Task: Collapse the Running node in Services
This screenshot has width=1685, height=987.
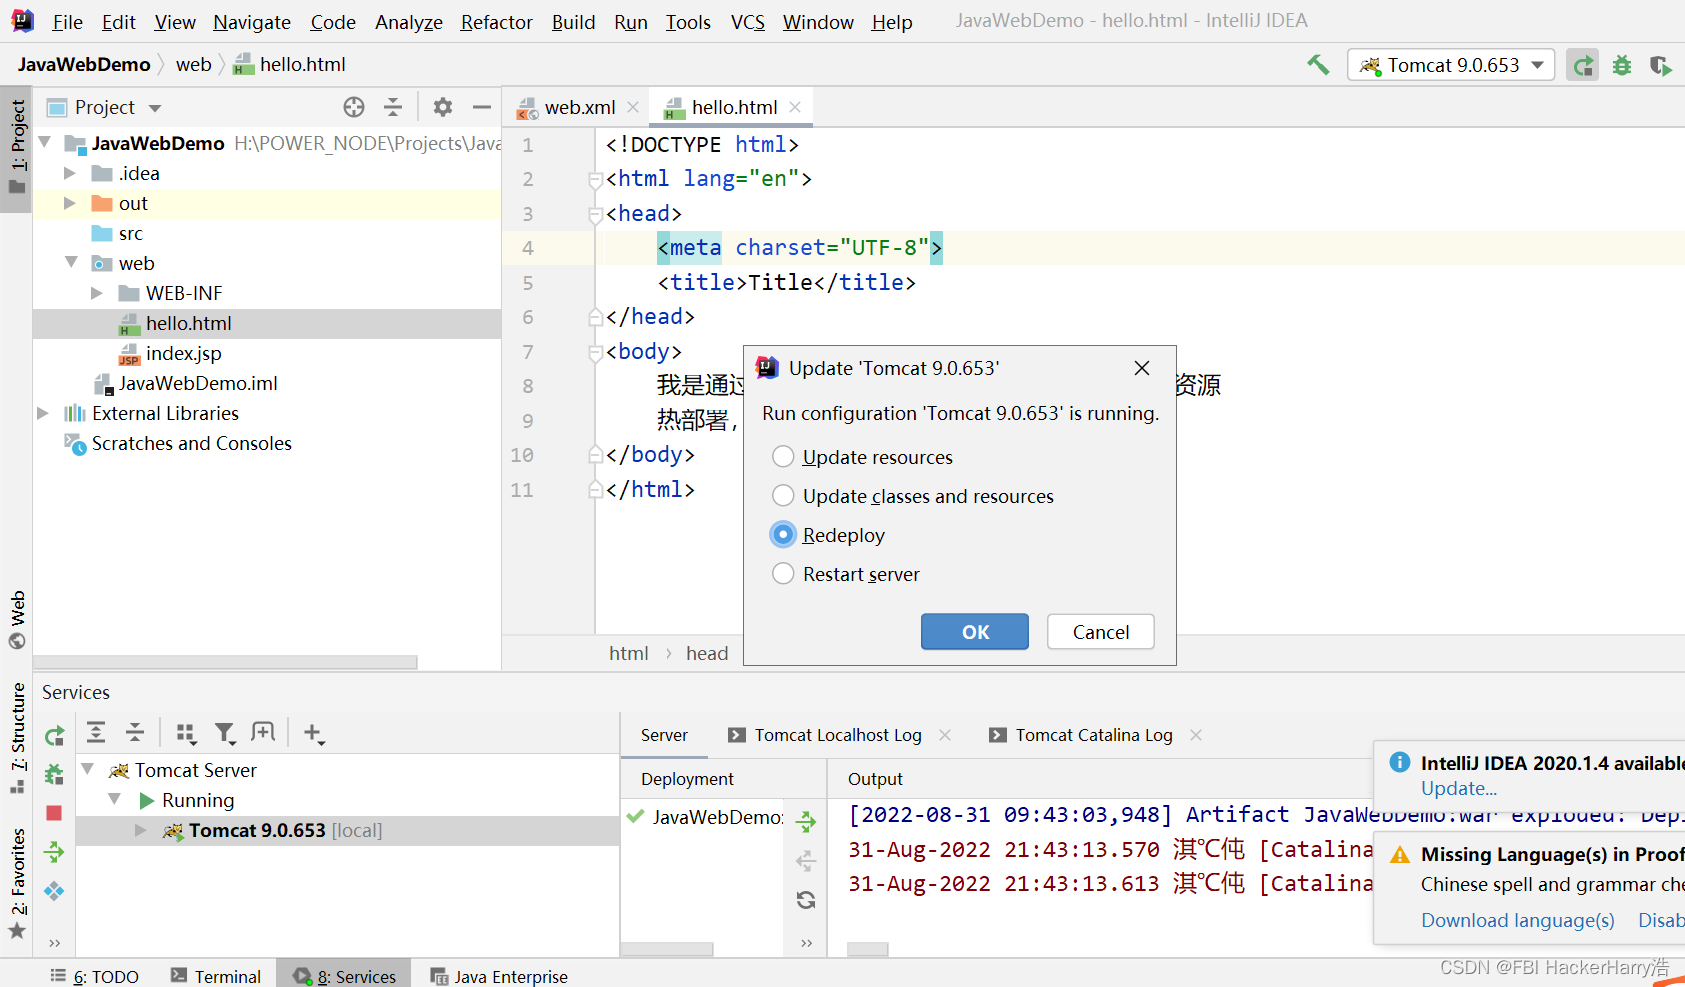Action: [115, 799]
